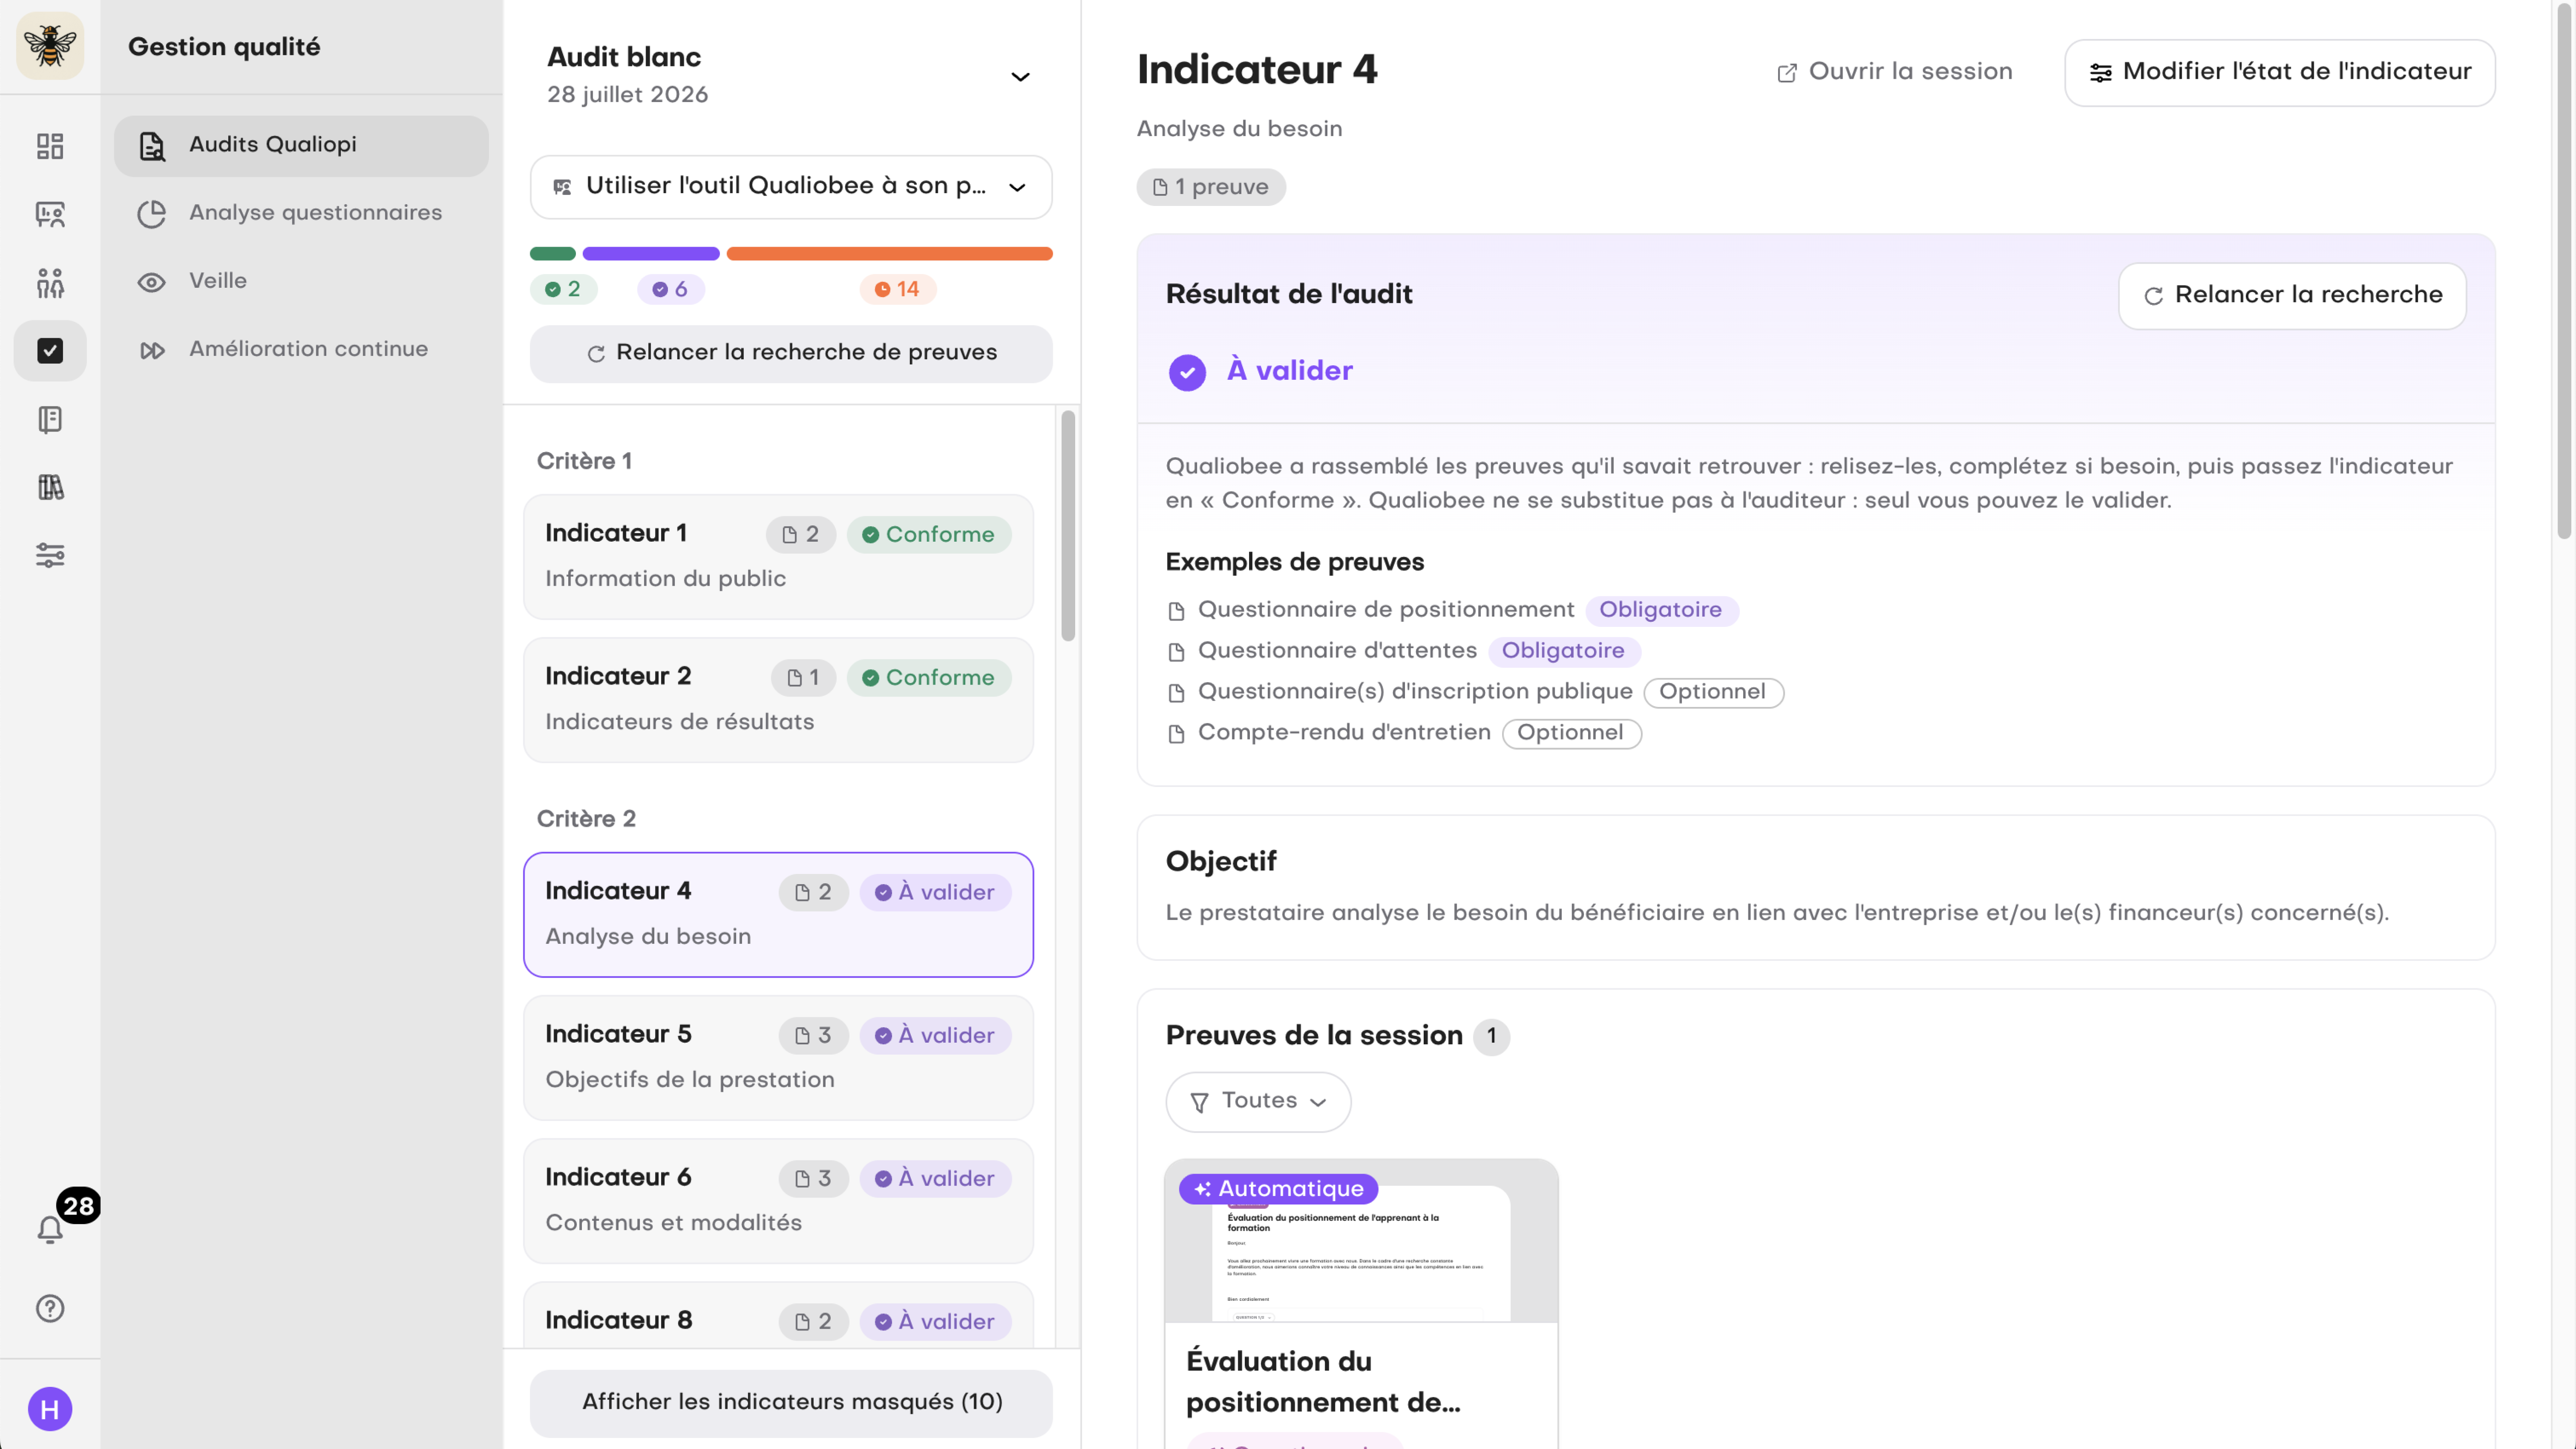Click the orange progress bar segment

tap(890, 254)
